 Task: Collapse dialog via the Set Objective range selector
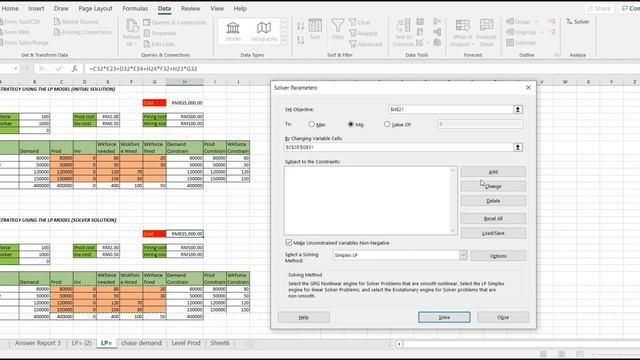(x=518, y=109)
